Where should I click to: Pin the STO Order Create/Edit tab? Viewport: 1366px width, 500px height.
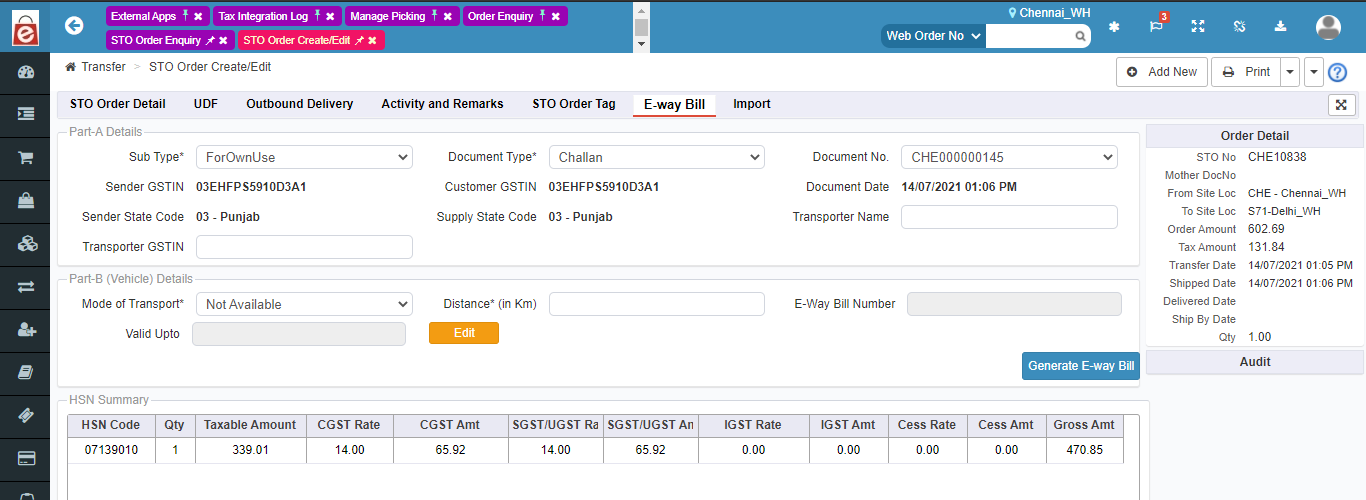click(359, 40)
